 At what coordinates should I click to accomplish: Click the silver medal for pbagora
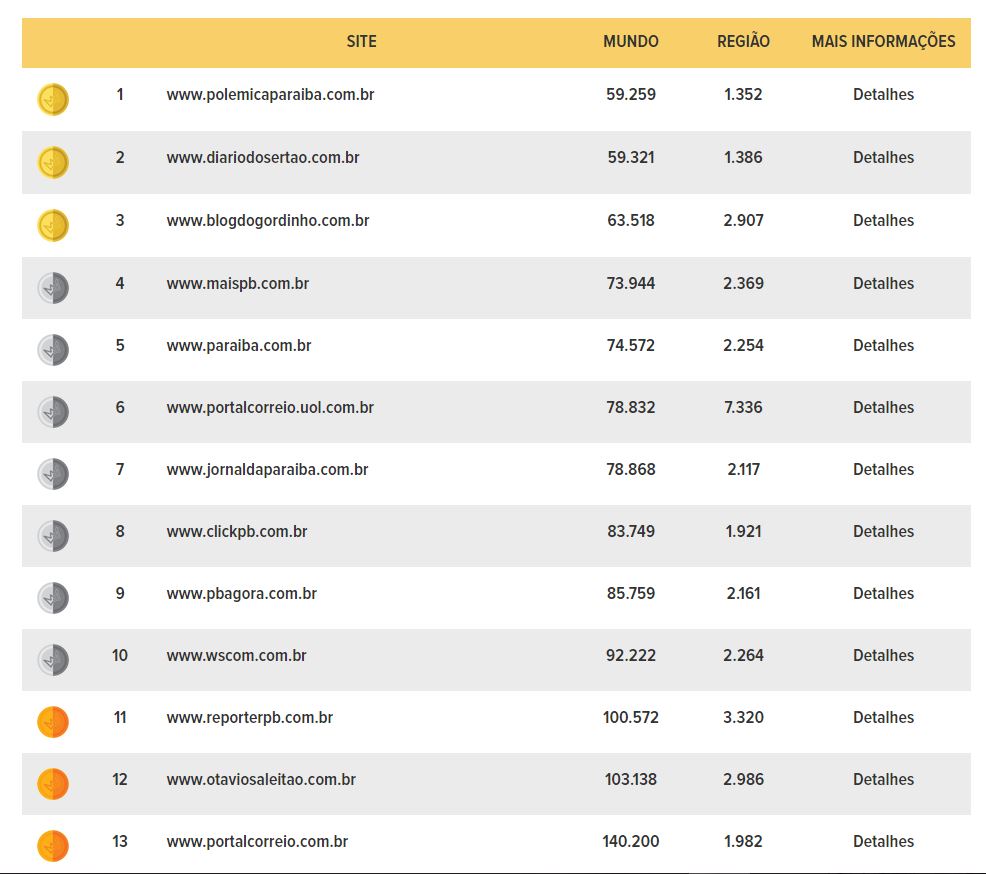point(53,598)
